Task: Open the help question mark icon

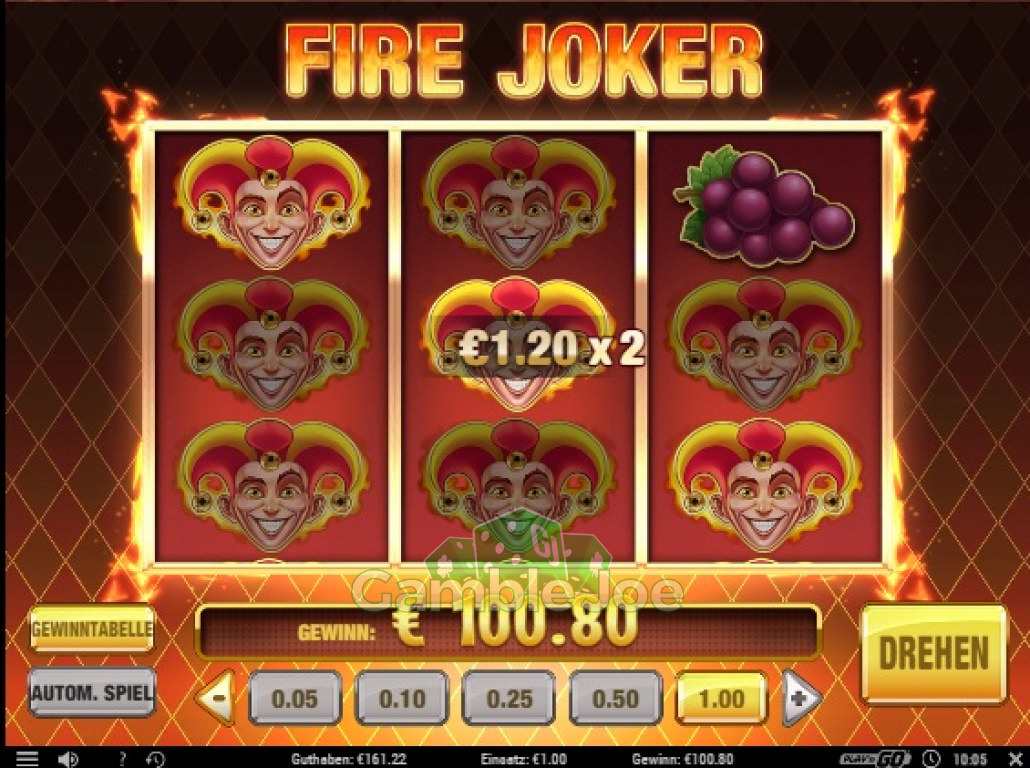Action: tap(121, 759)
